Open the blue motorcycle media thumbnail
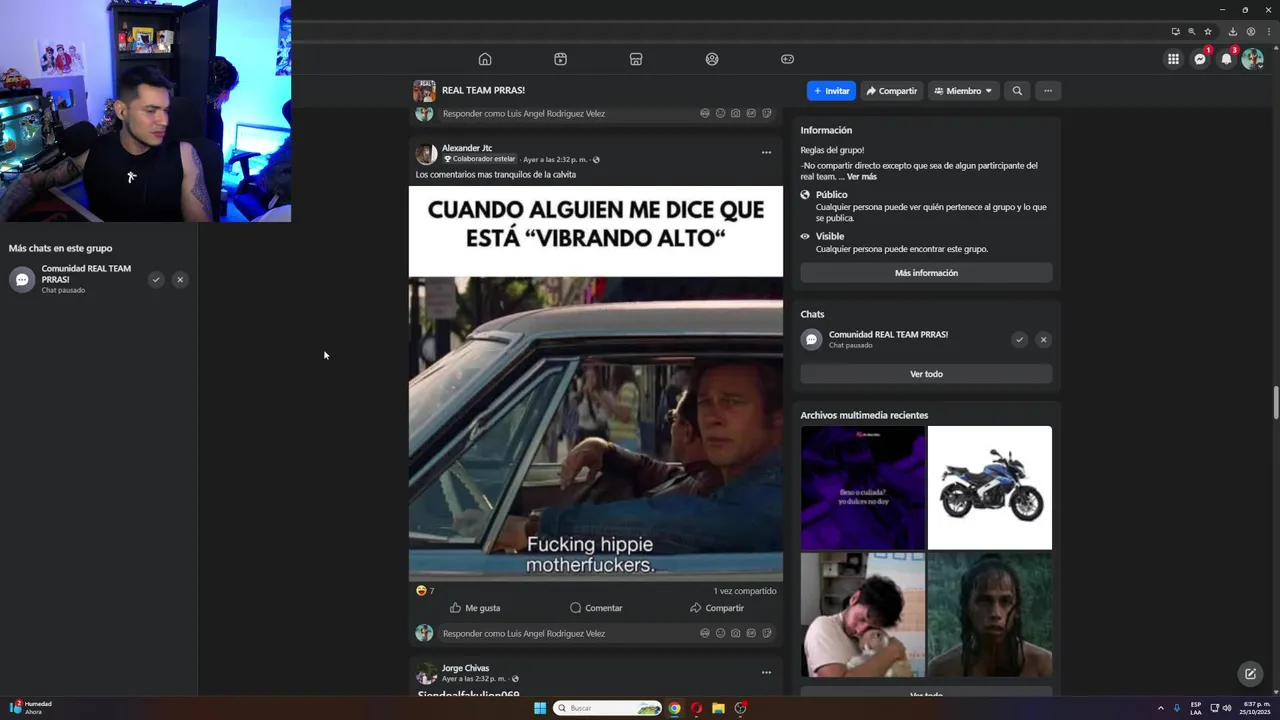This screenshot has width=1280, height=720. pyautogui.click(x=990, y=488)
